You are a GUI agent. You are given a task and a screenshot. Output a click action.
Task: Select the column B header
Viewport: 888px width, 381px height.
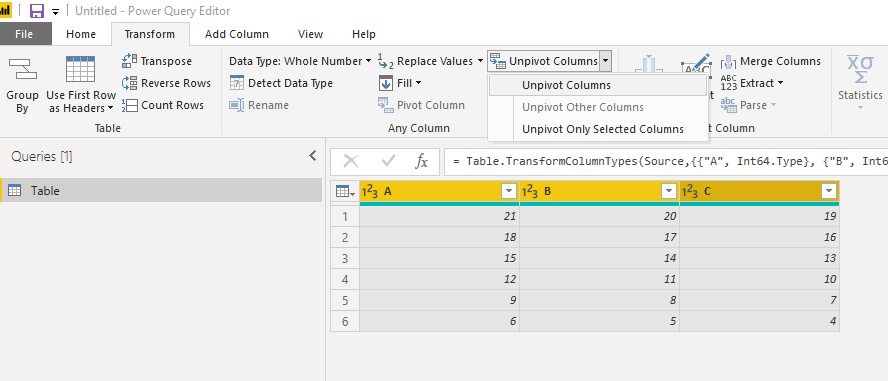pyautogui.click(x=599, y=191)
